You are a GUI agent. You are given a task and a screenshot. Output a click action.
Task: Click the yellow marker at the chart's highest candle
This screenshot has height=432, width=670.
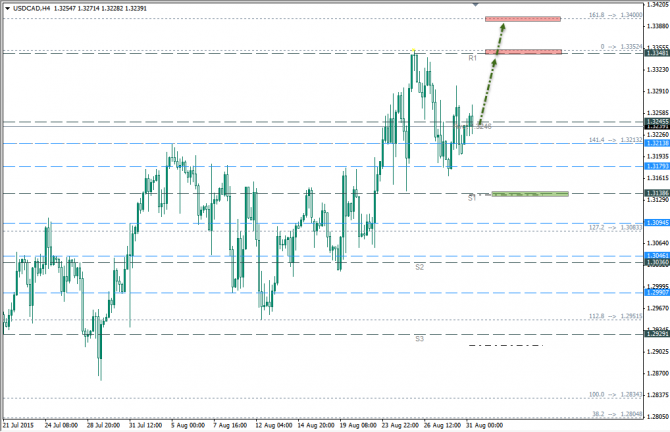[413, 50]
